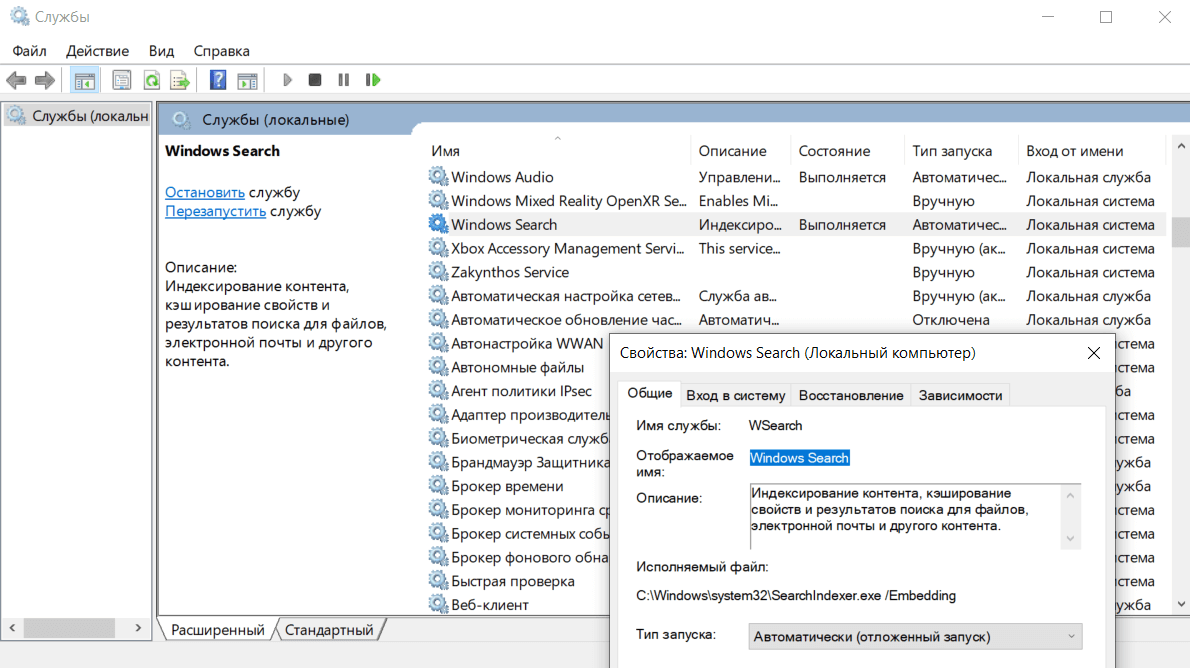Click the green Refresh toolbar icon
Viewport: 1190px width, 668px height.
pos(152,80)
